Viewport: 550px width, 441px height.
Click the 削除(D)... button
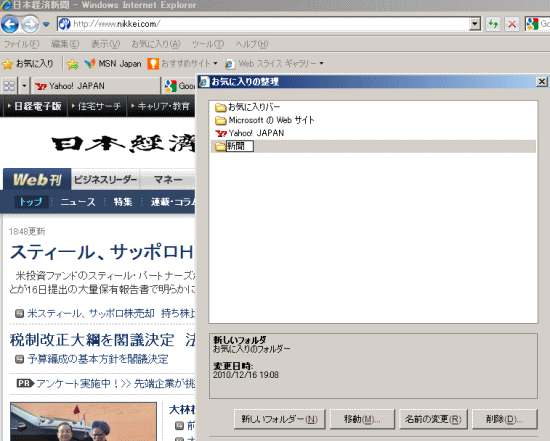505,419
